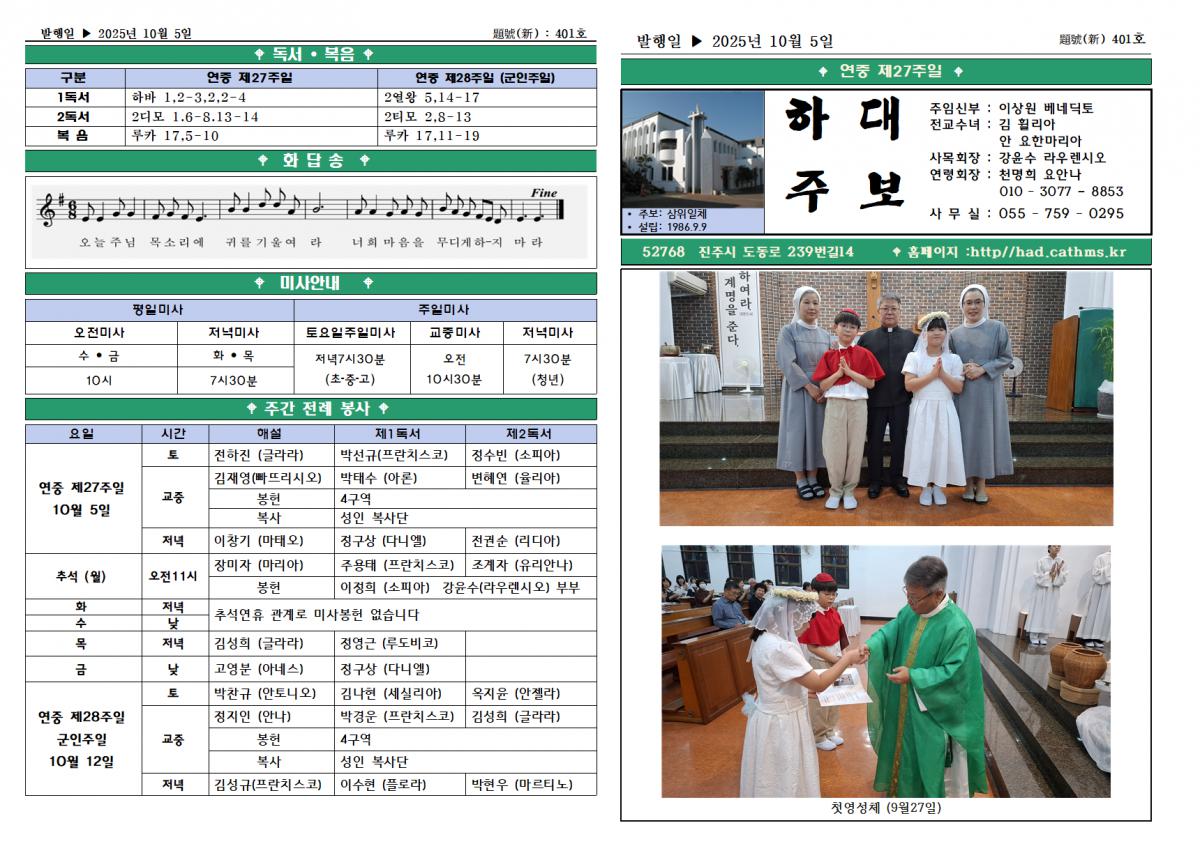Screen dimensions: 1200x846
Task: Select the '주임신부 : 이상원 베네딕토' line
Action: coord(1011,108)
